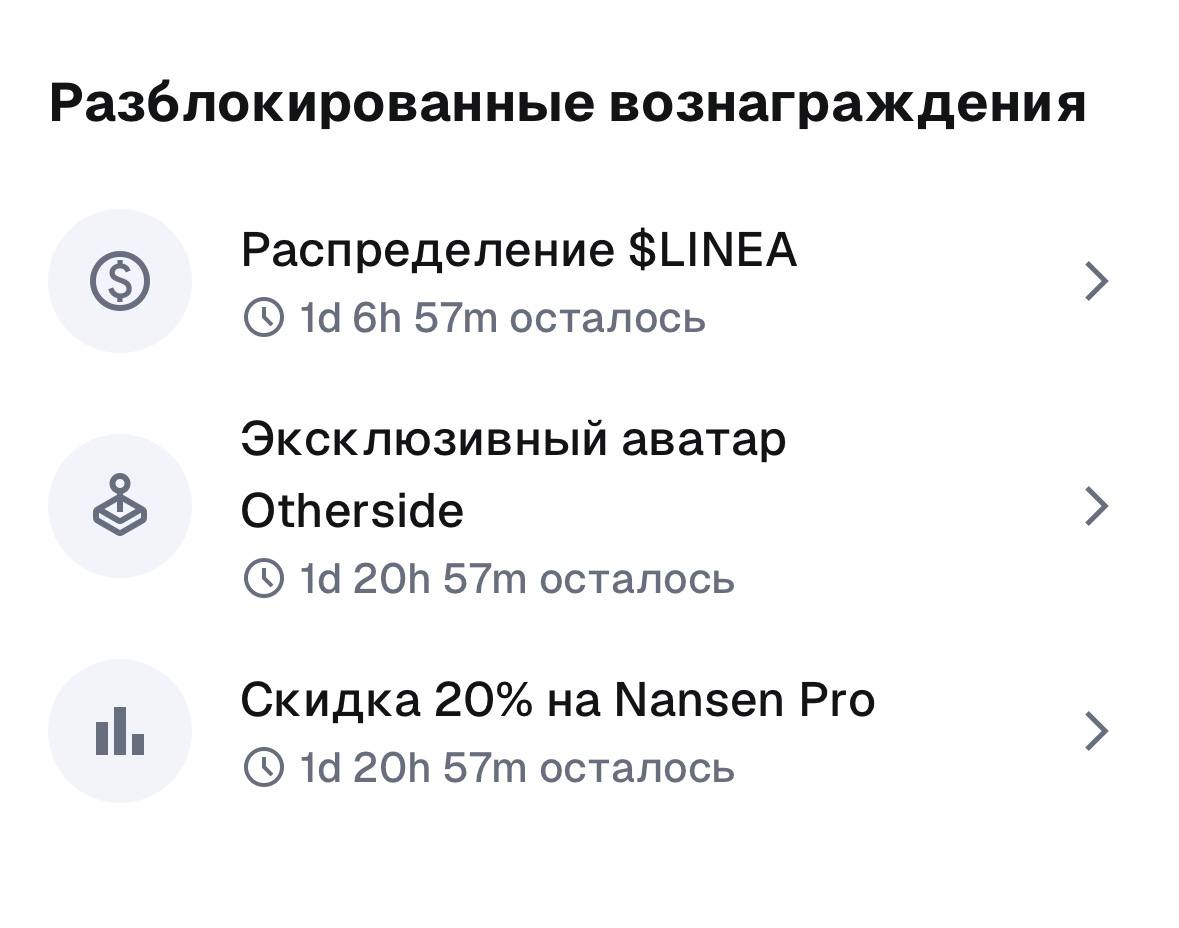
Task: Open the Скидка 20% на Nansen Pro reward
Action: click(x=558, y=699)
